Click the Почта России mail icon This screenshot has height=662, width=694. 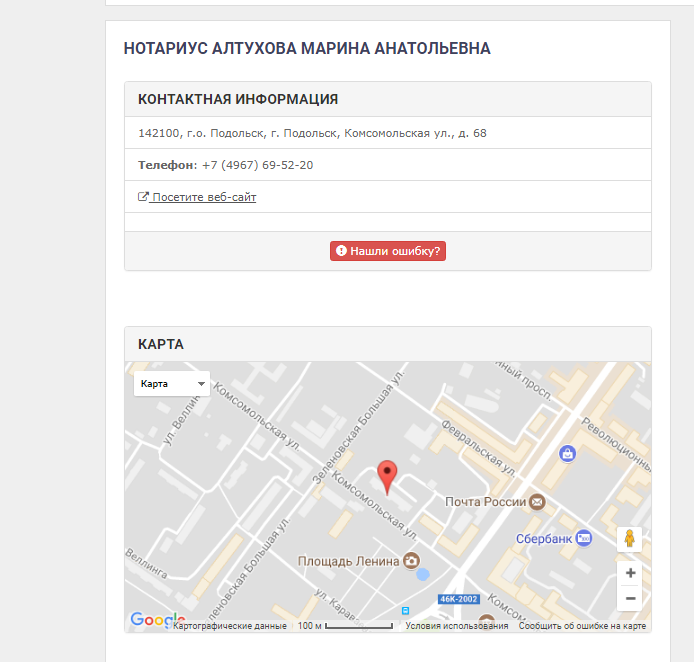[x=537, y=502]
